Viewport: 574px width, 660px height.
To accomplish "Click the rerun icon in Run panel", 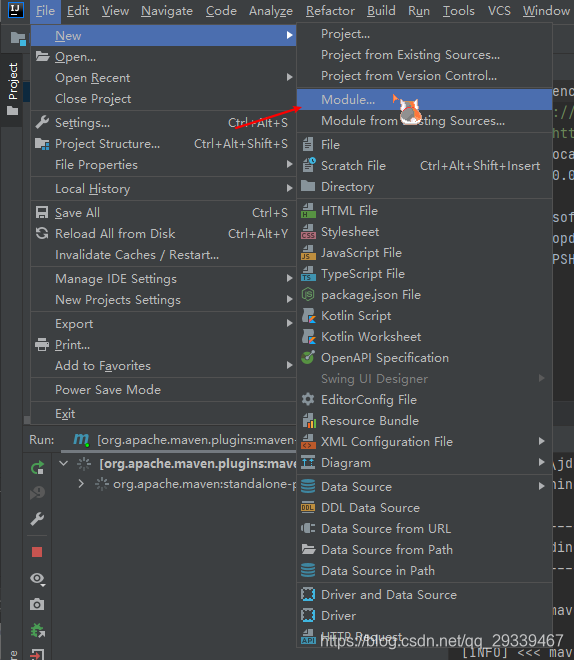I will click(37, 468).
